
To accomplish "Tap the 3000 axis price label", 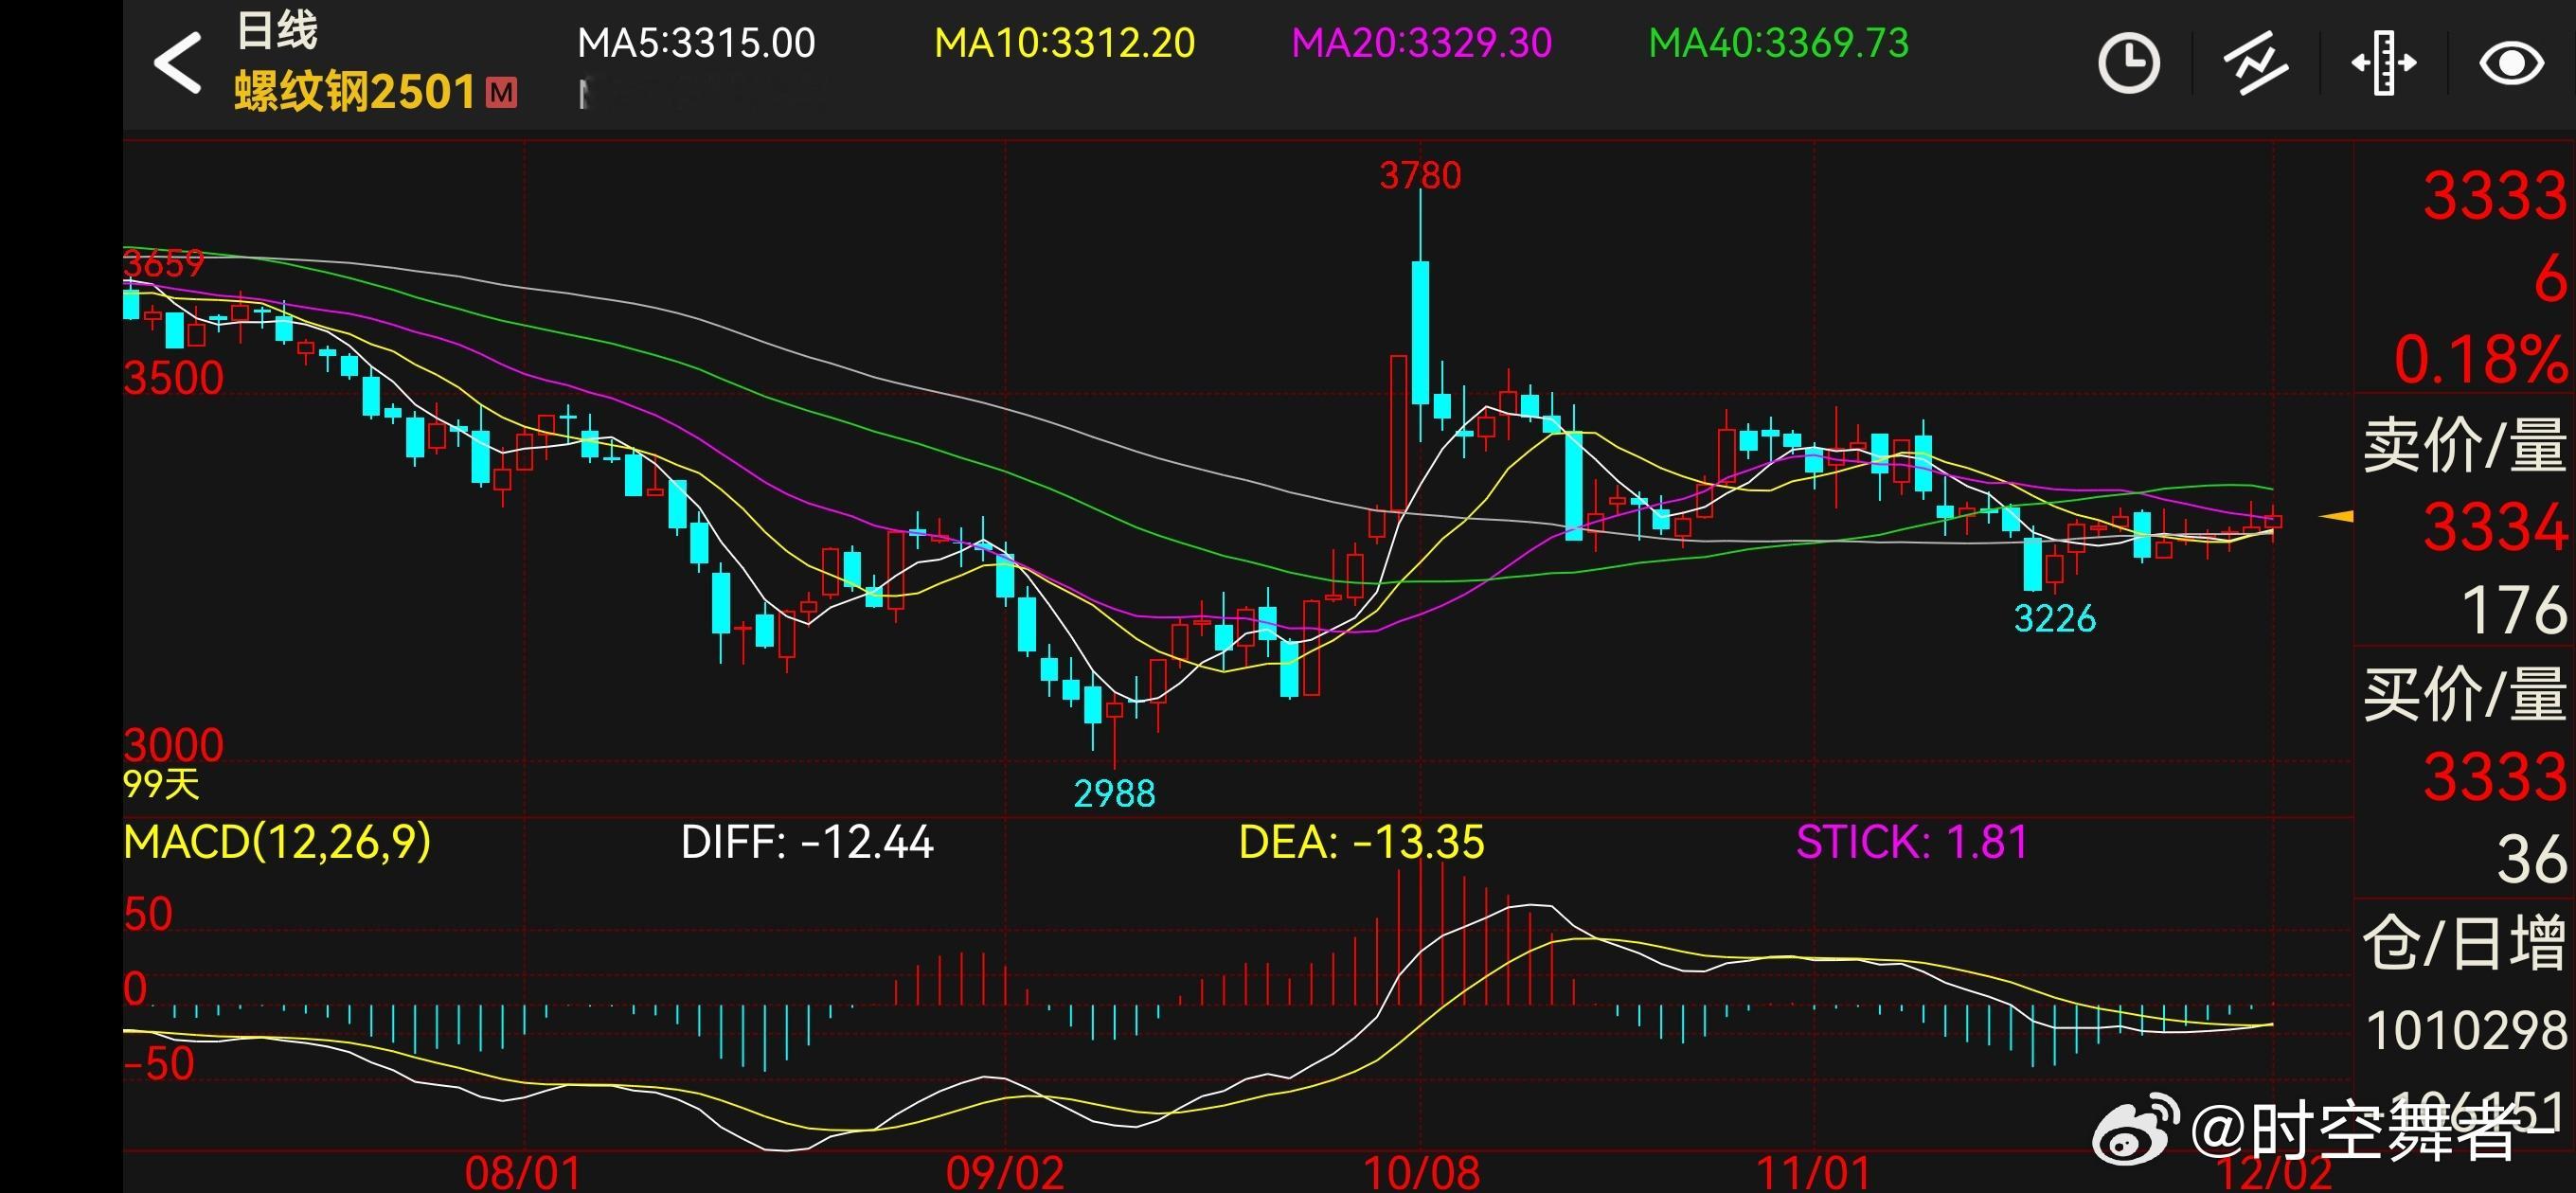I will point(173,745).
